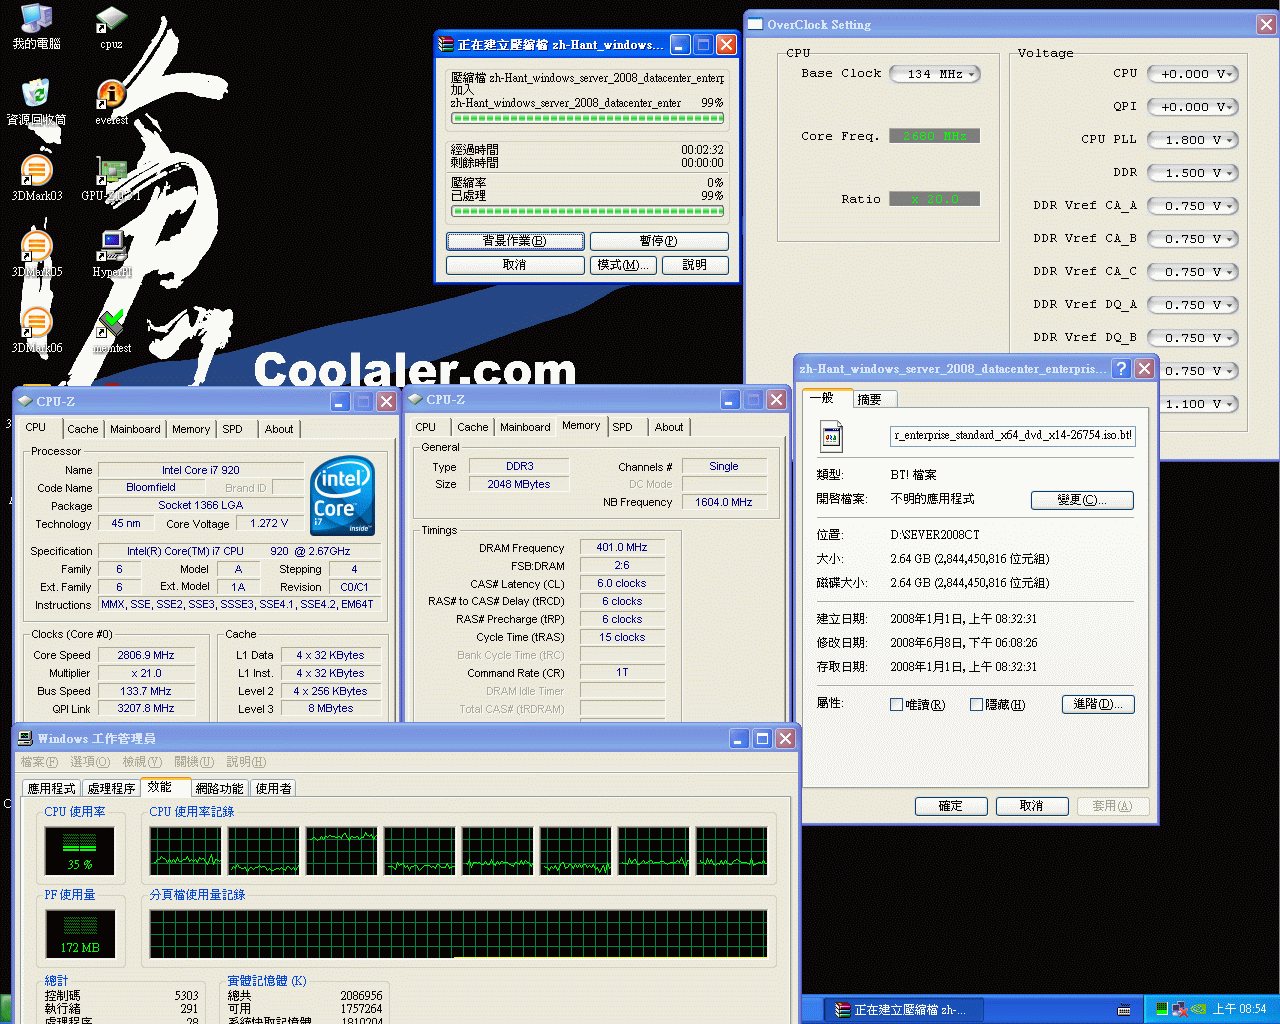Click the disconnected network tray icon
Viewport: 1280px width, 1024px height.
(1179, 1010)
